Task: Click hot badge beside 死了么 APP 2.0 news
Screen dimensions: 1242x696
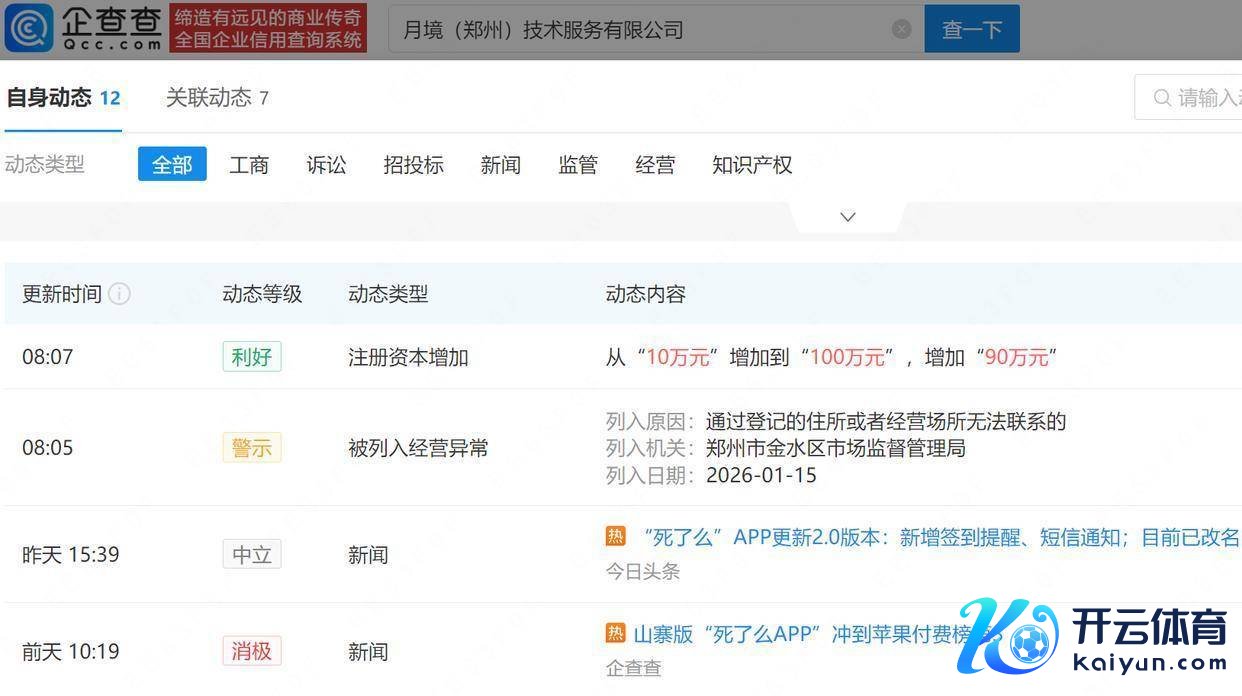Action: click(616, 537)
